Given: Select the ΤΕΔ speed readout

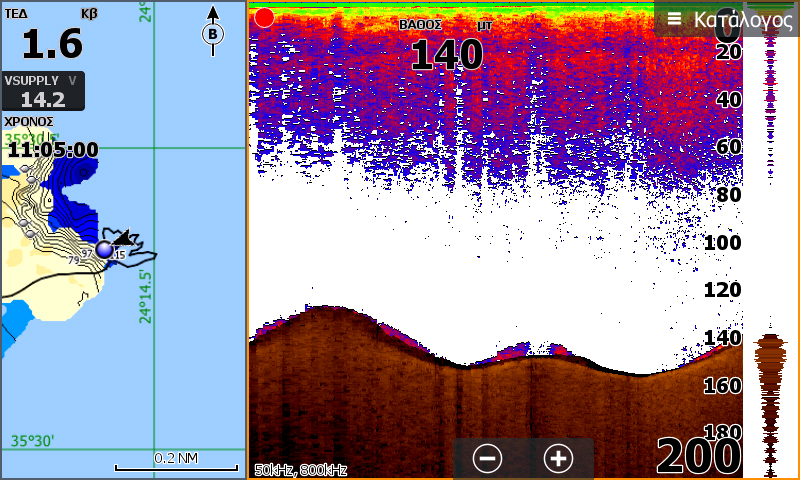Looking at the screenshot, I should 51,34.
